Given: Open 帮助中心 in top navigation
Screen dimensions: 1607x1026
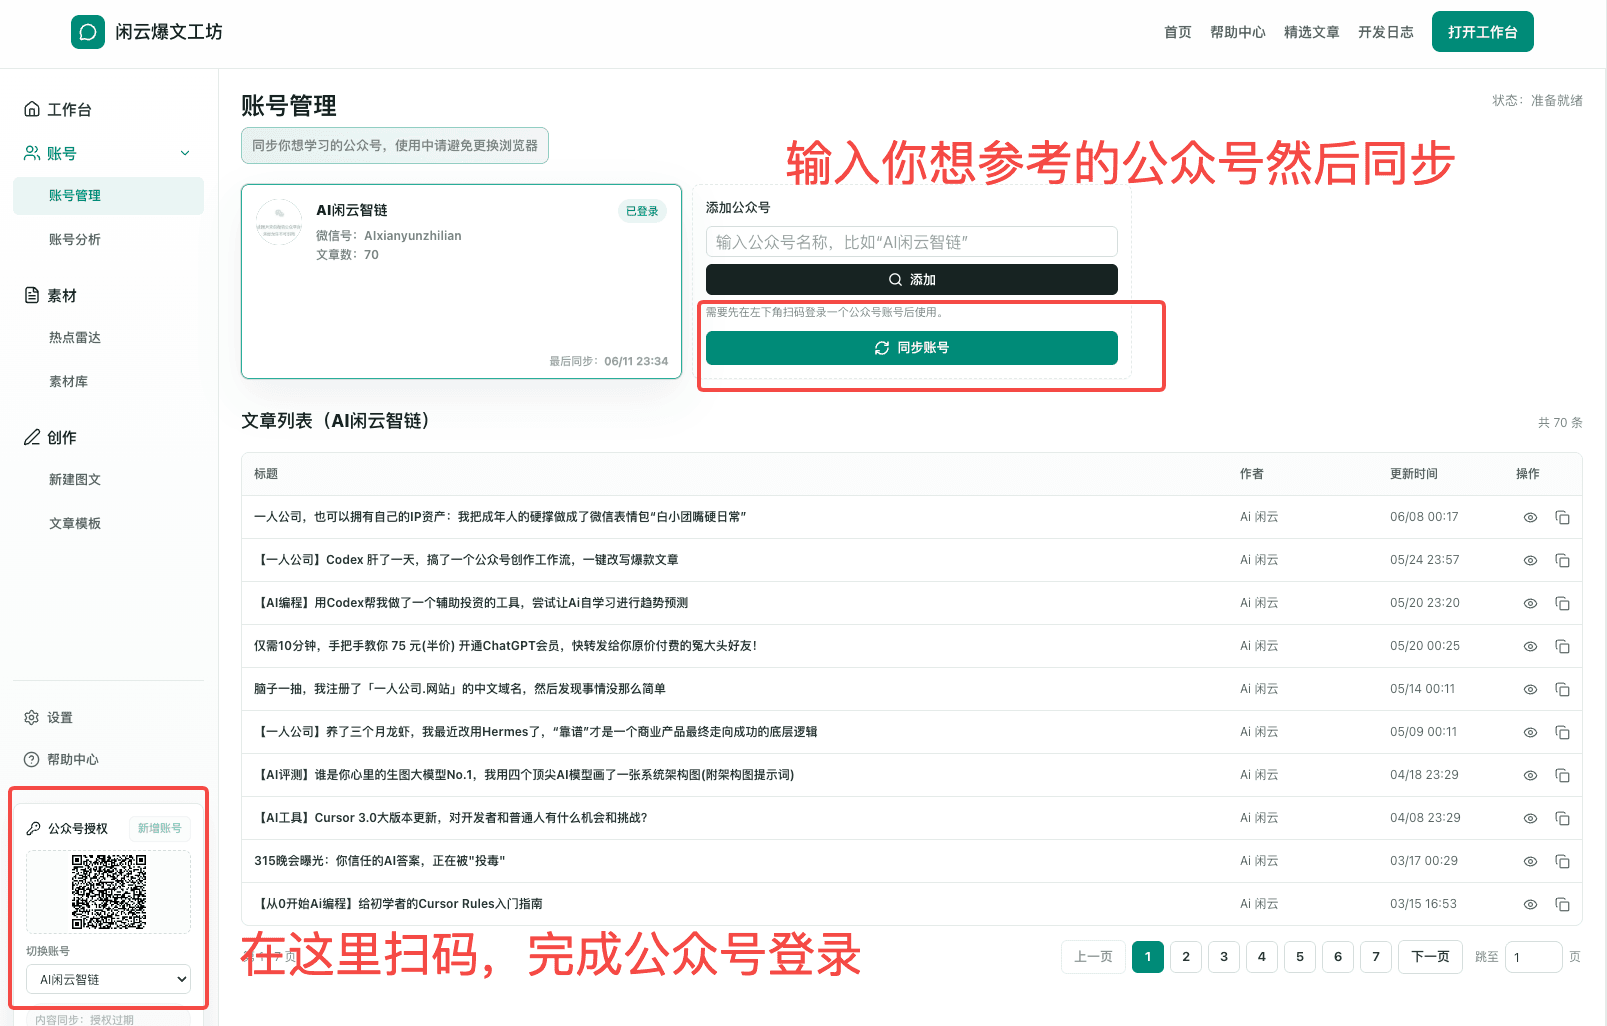Looking at the screenshot, I should pyautogui.click(x=1238, y=32).
